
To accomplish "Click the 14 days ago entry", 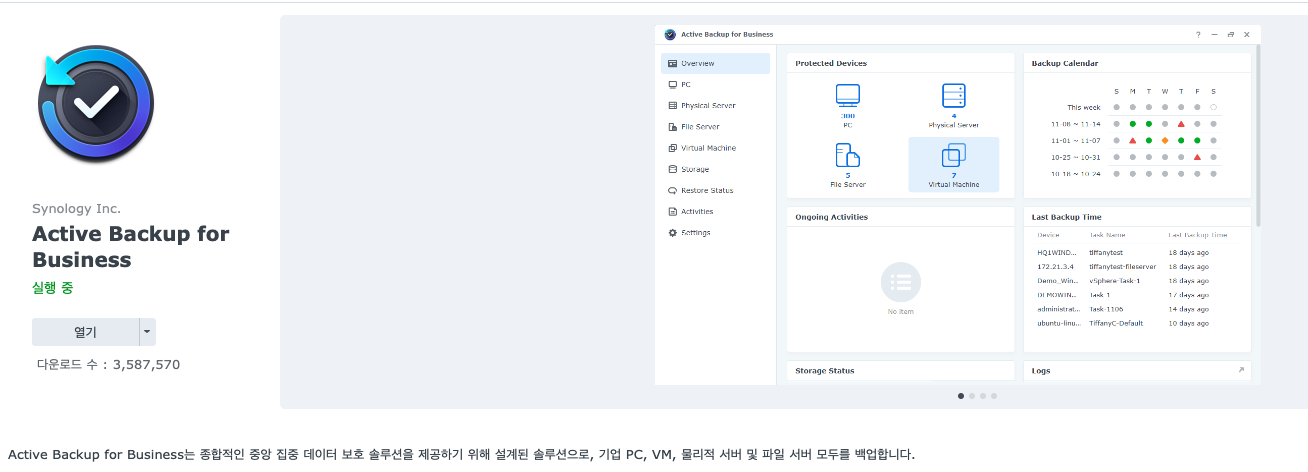I will tap(1188, 309).
